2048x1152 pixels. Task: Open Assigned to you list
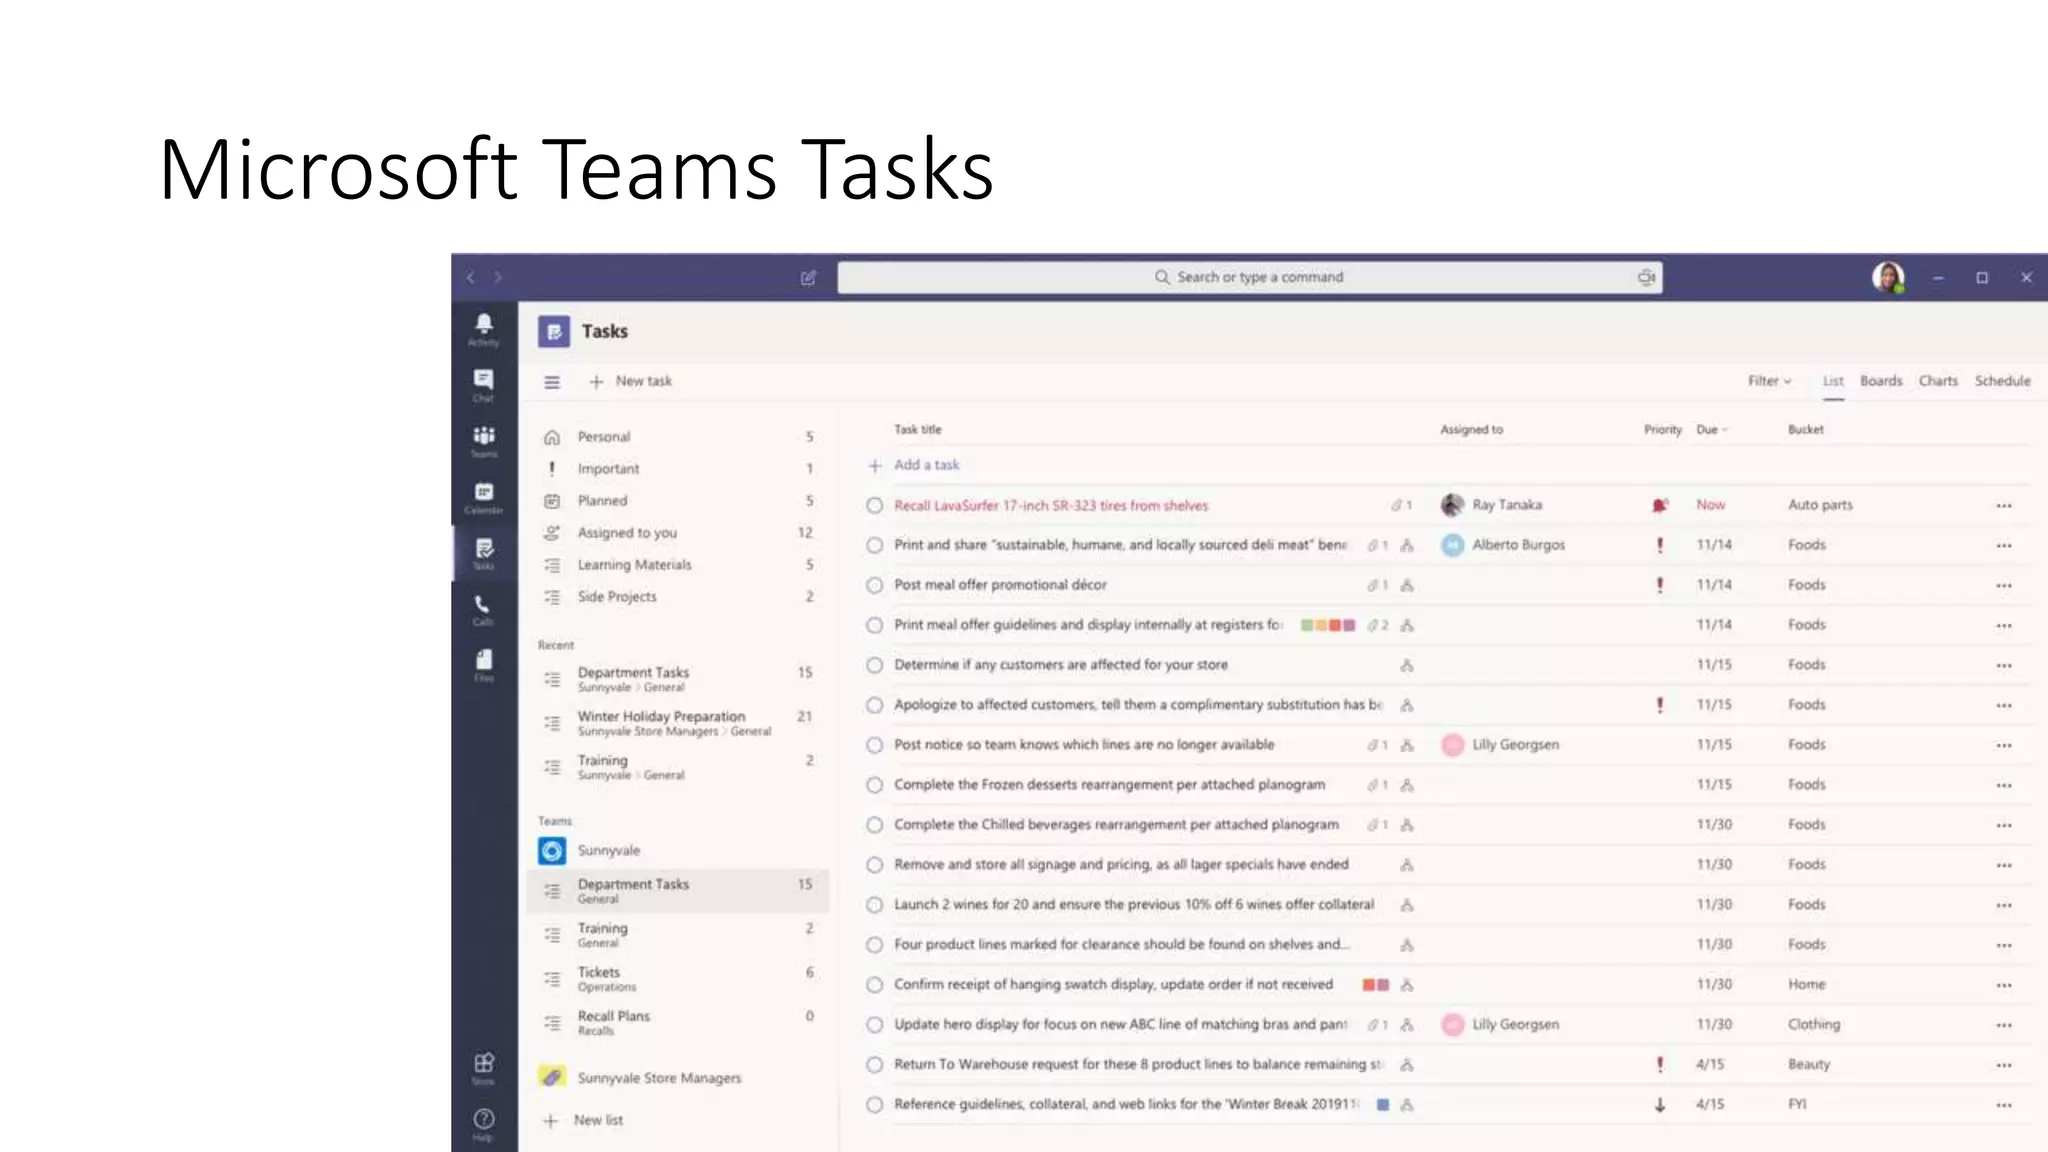coord(678,533)
